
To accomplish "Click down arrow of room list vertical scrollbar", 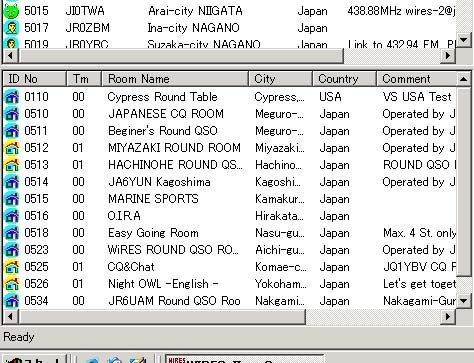I will [464, 301].
